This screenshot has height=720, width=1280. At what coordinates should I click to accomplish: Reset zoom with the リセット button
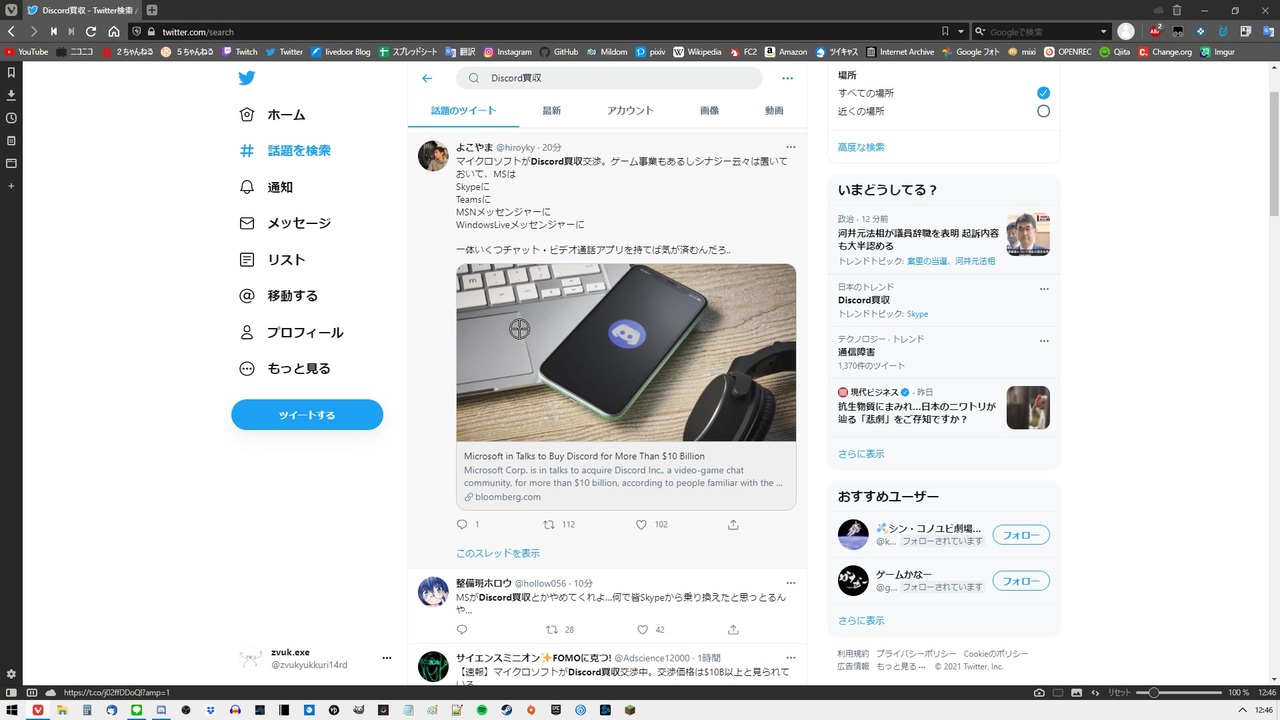(x=1119, y=693)
